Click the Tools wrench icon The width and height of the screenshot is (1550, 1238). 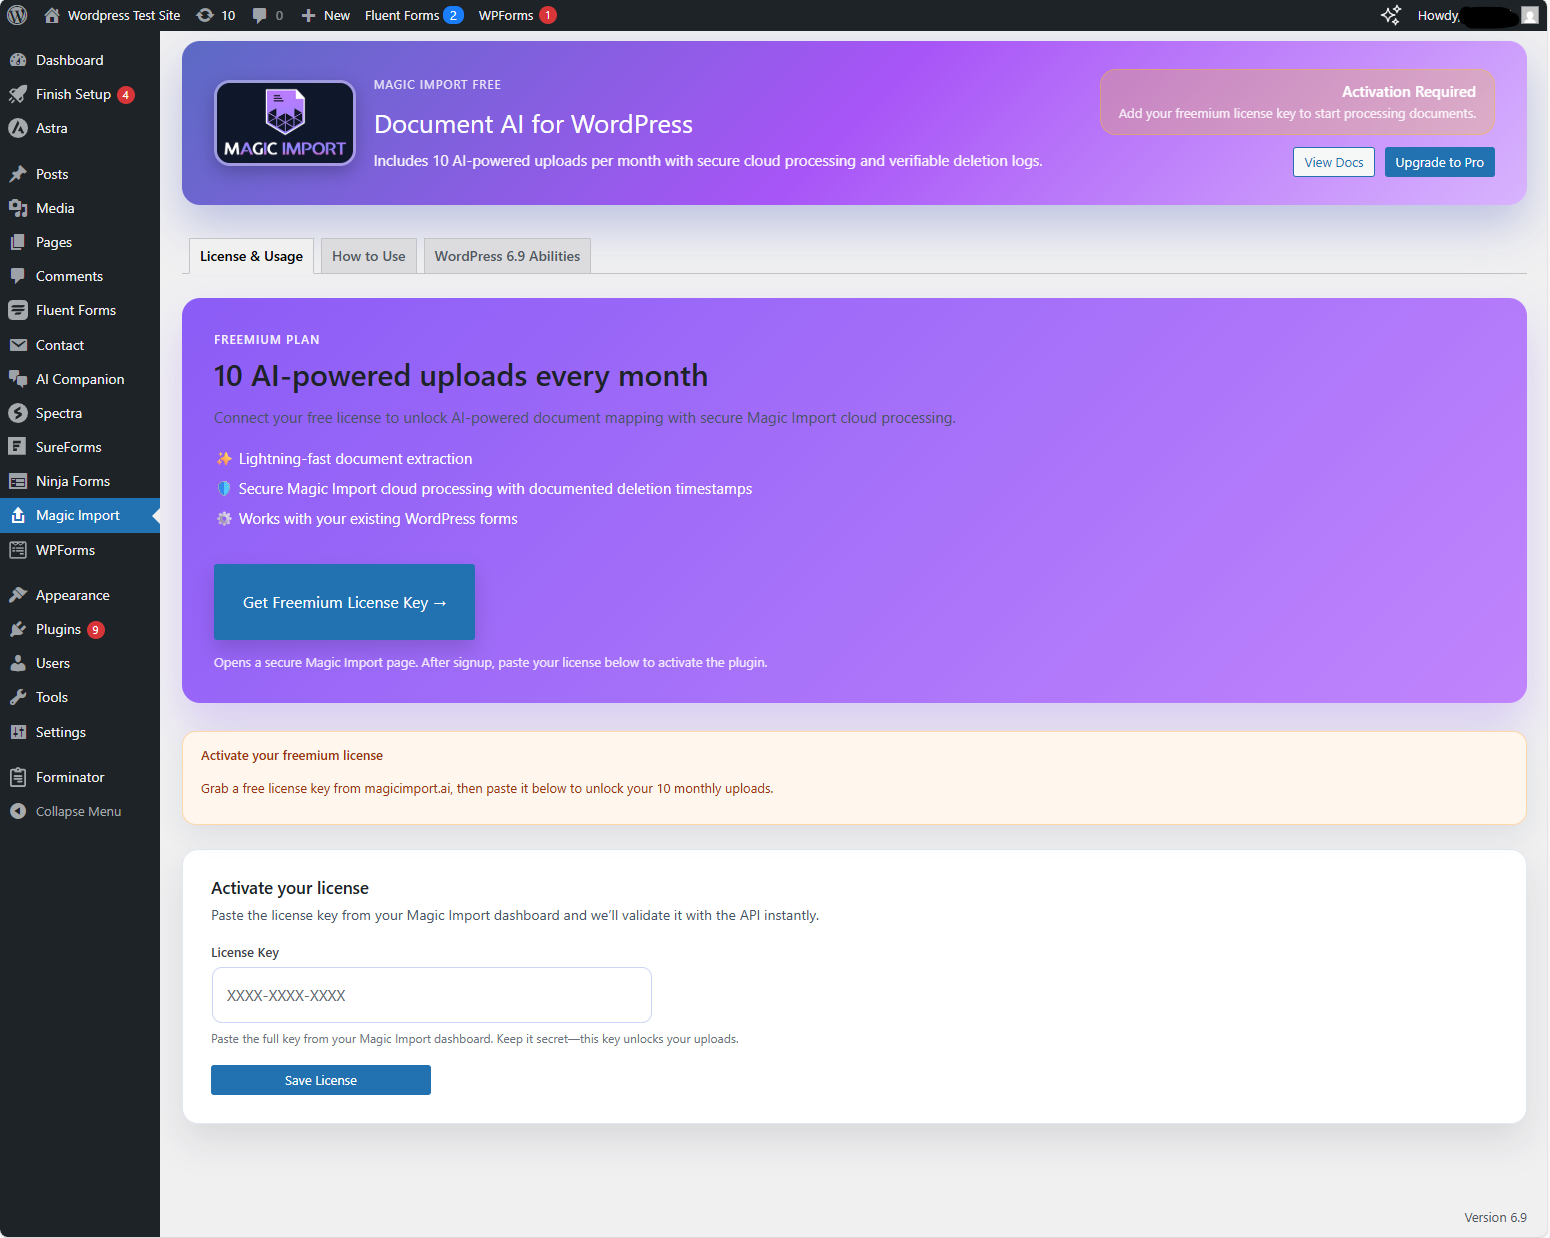tap(18, 697)
